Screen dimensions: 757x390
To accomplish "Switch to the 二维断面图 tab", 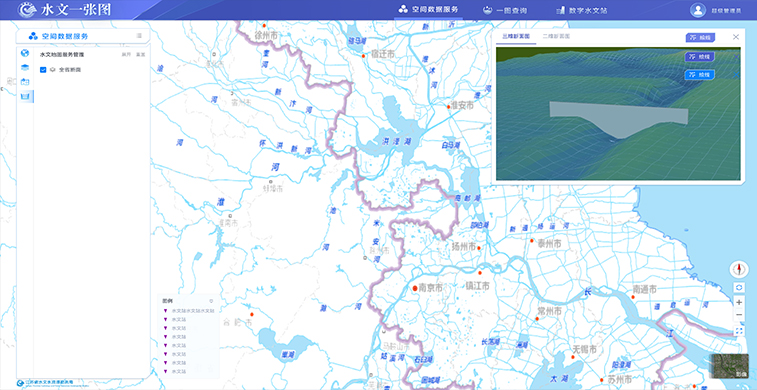I will (x=556, y=36).
